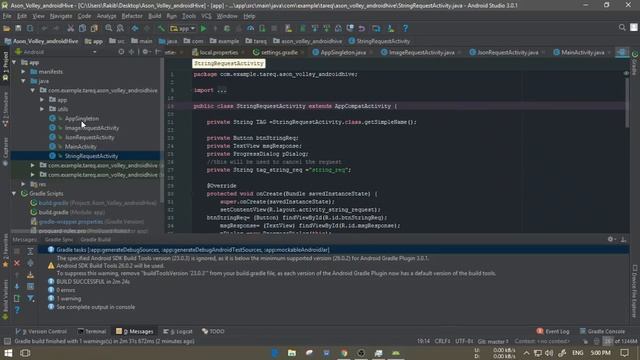Select the 'BUILD SUCCESSFUL' message row
This screenshot has height=360, width=640.
coord(93,282)
